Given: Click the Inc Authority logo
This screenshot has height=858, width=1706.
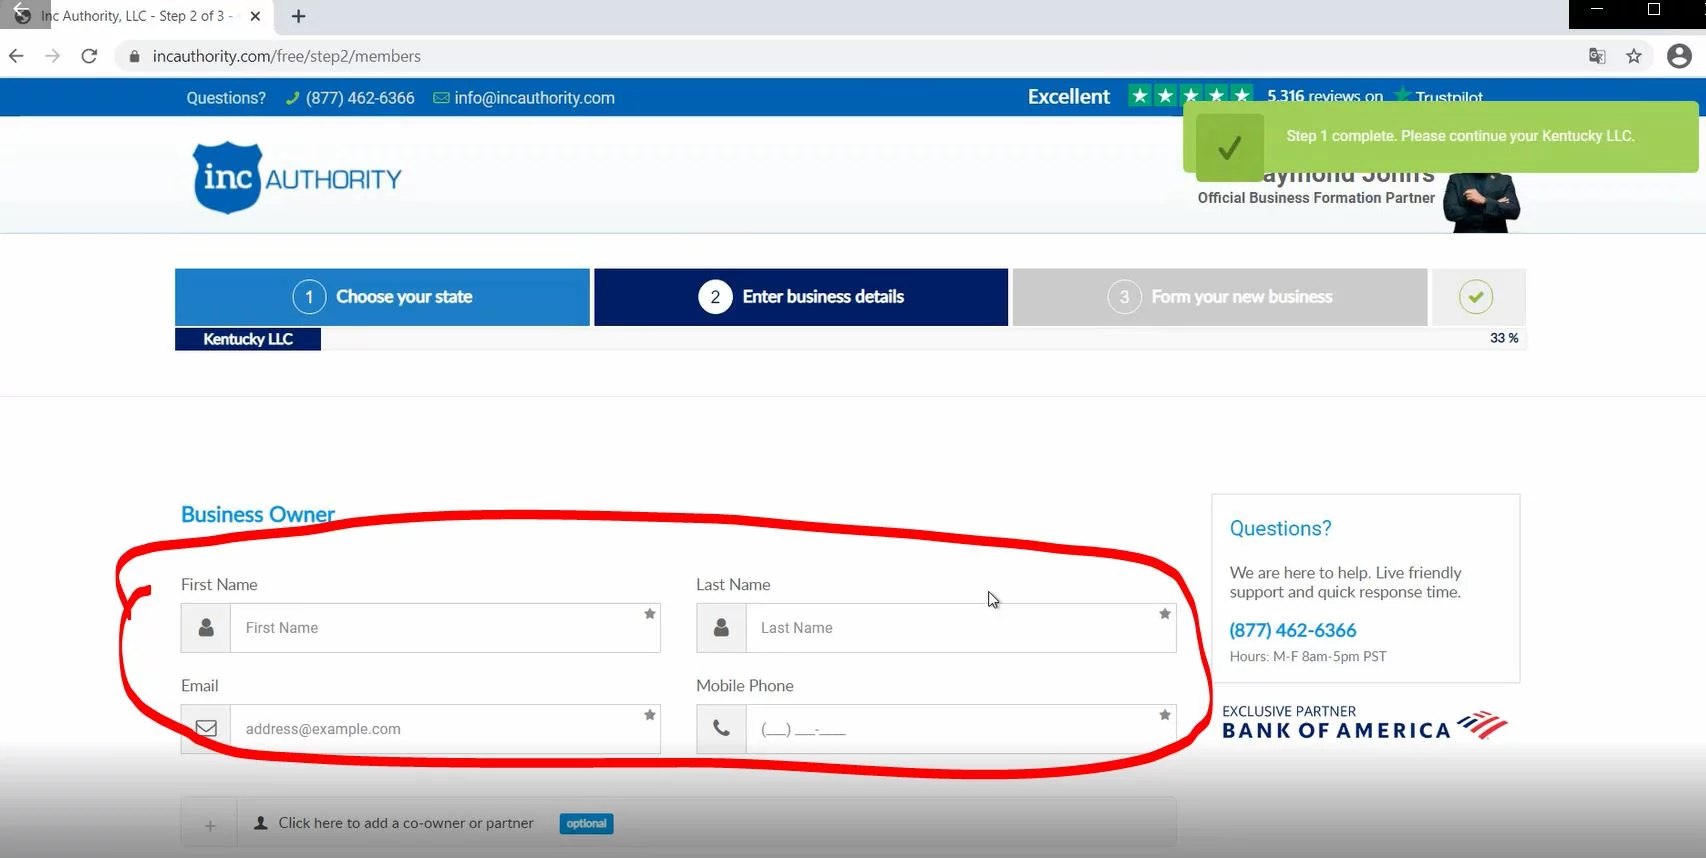Looking at the screenshot, I should pos(297,179).
